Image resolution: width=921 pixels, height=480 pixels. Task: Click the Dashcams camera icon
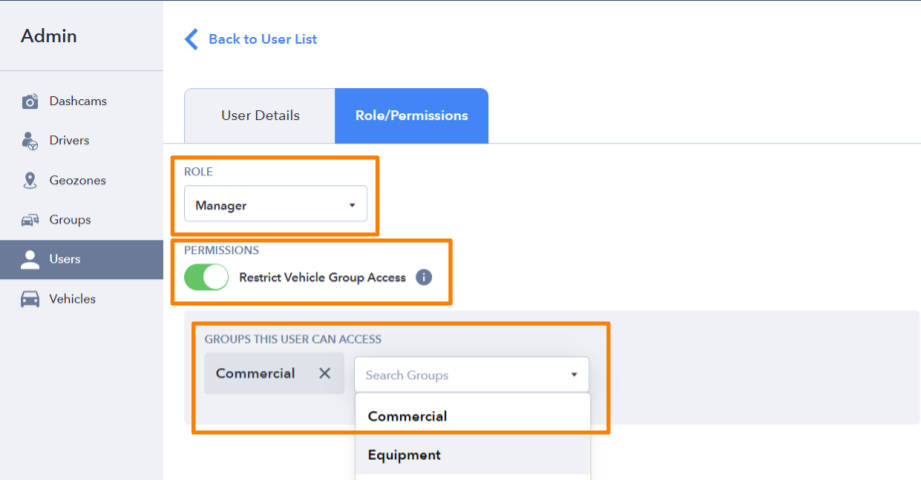30,102
